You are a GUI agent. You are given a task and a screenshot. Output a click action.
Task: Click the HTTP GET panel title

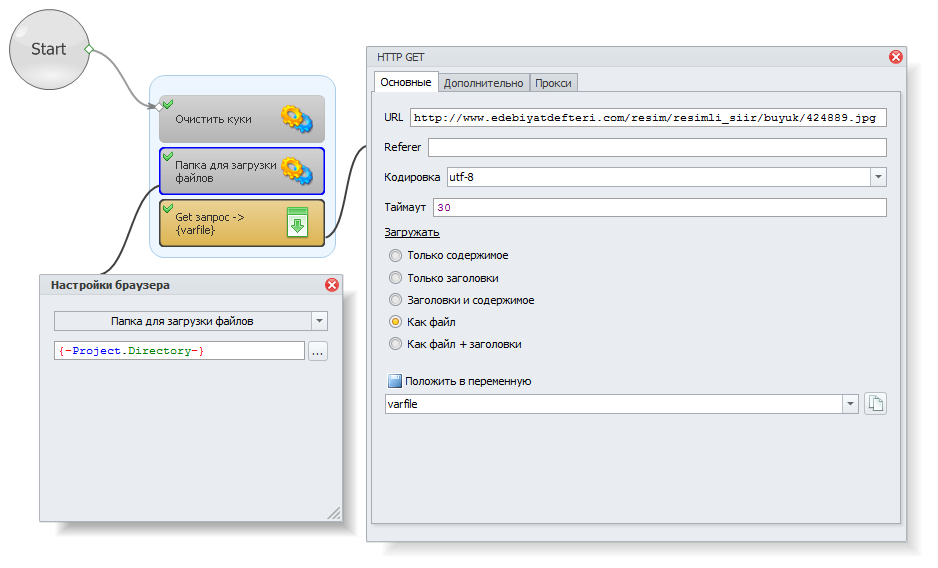click(400, 57)
